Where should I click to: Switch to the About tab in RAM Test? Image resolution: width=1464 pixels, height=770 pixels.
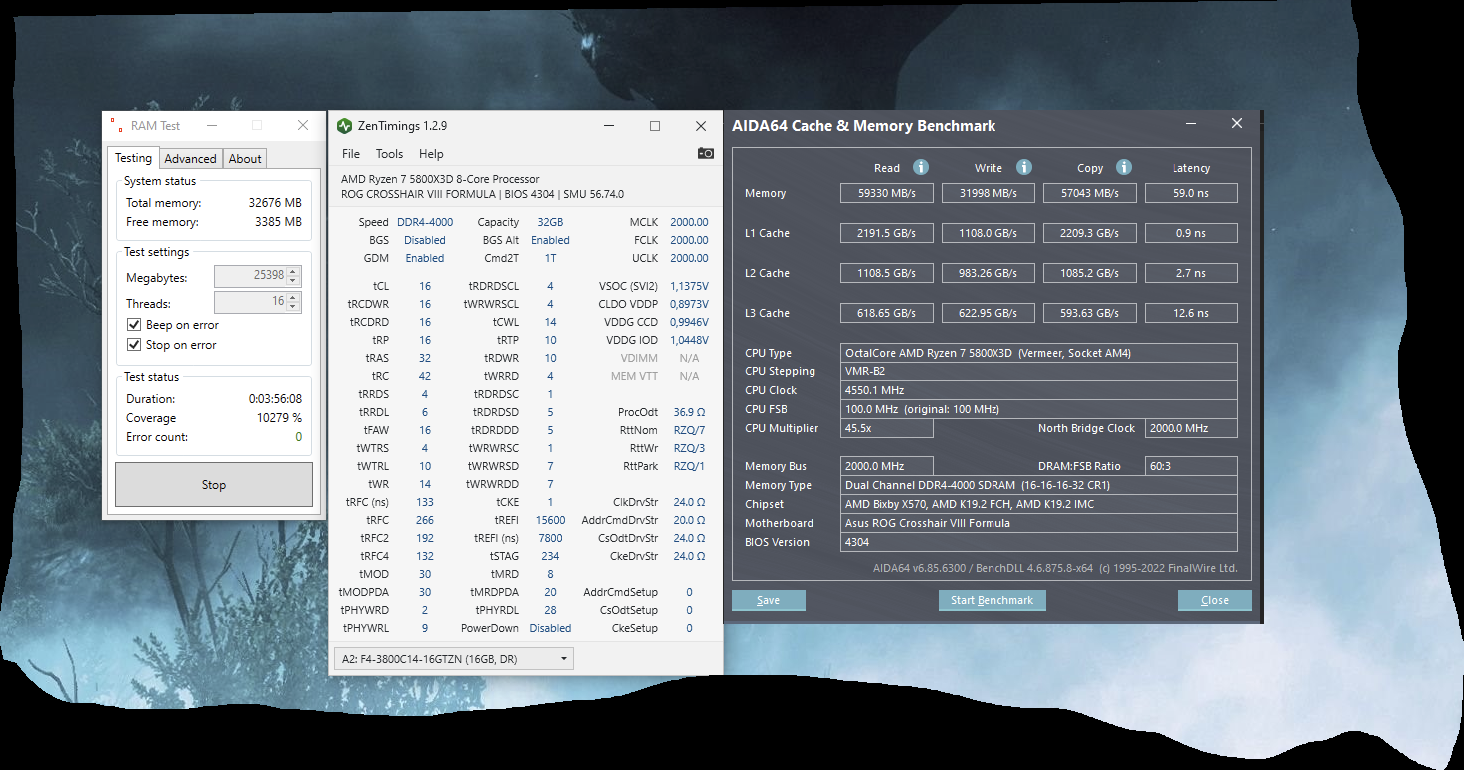coord(245,159)
